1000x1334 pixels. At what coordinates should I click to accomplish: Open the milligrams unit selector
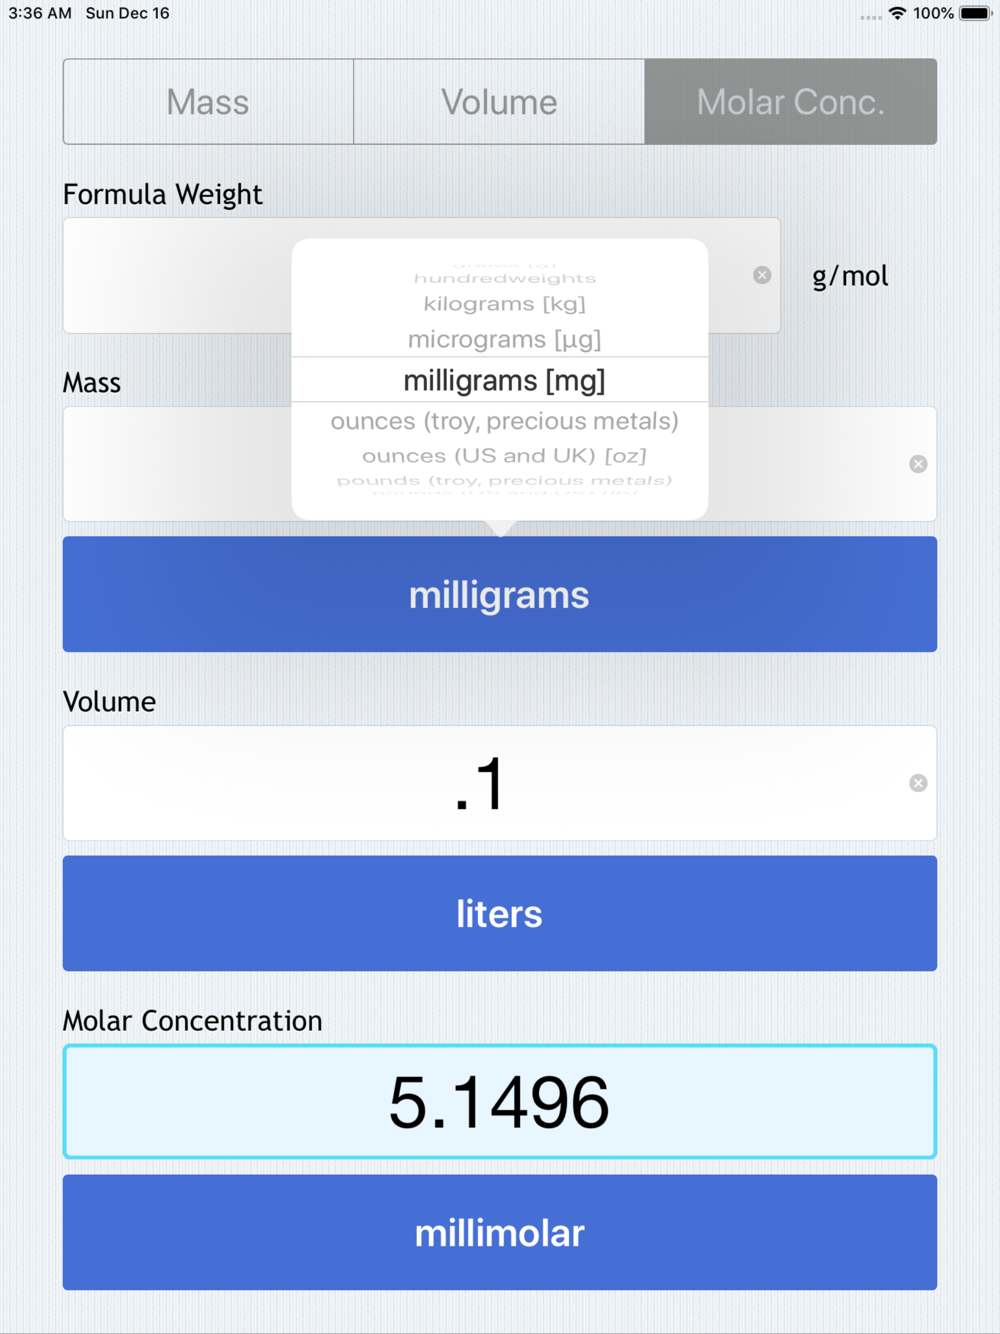[x=499, y=595]
